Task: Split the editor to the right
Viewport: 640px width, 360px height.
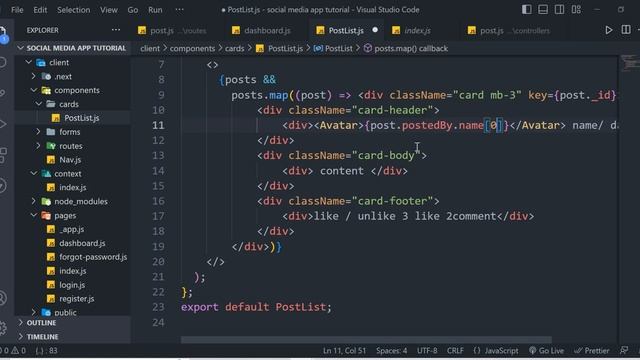Action: coord(626,30)
